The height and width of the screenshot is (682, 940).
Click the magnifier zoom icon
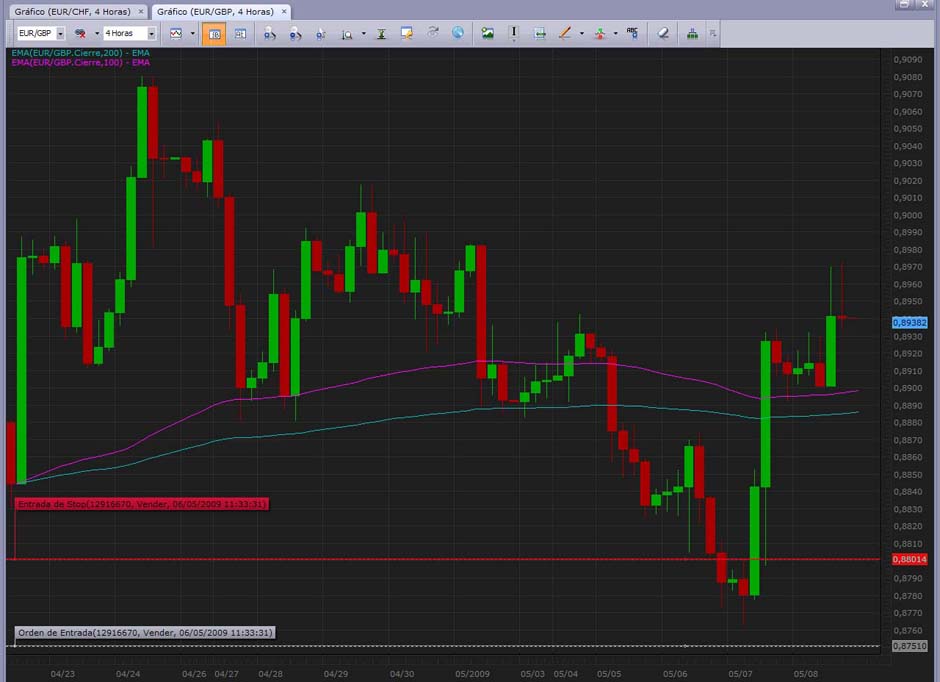(347, 33)
